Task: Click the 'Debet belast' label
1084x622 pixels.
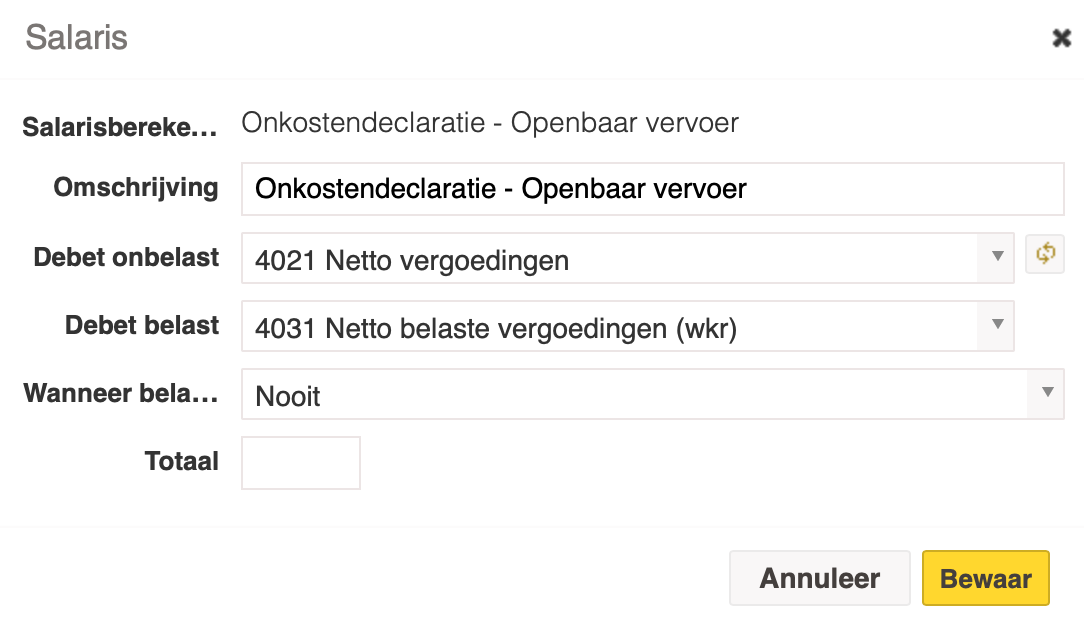Action: (x=142, y=325)
